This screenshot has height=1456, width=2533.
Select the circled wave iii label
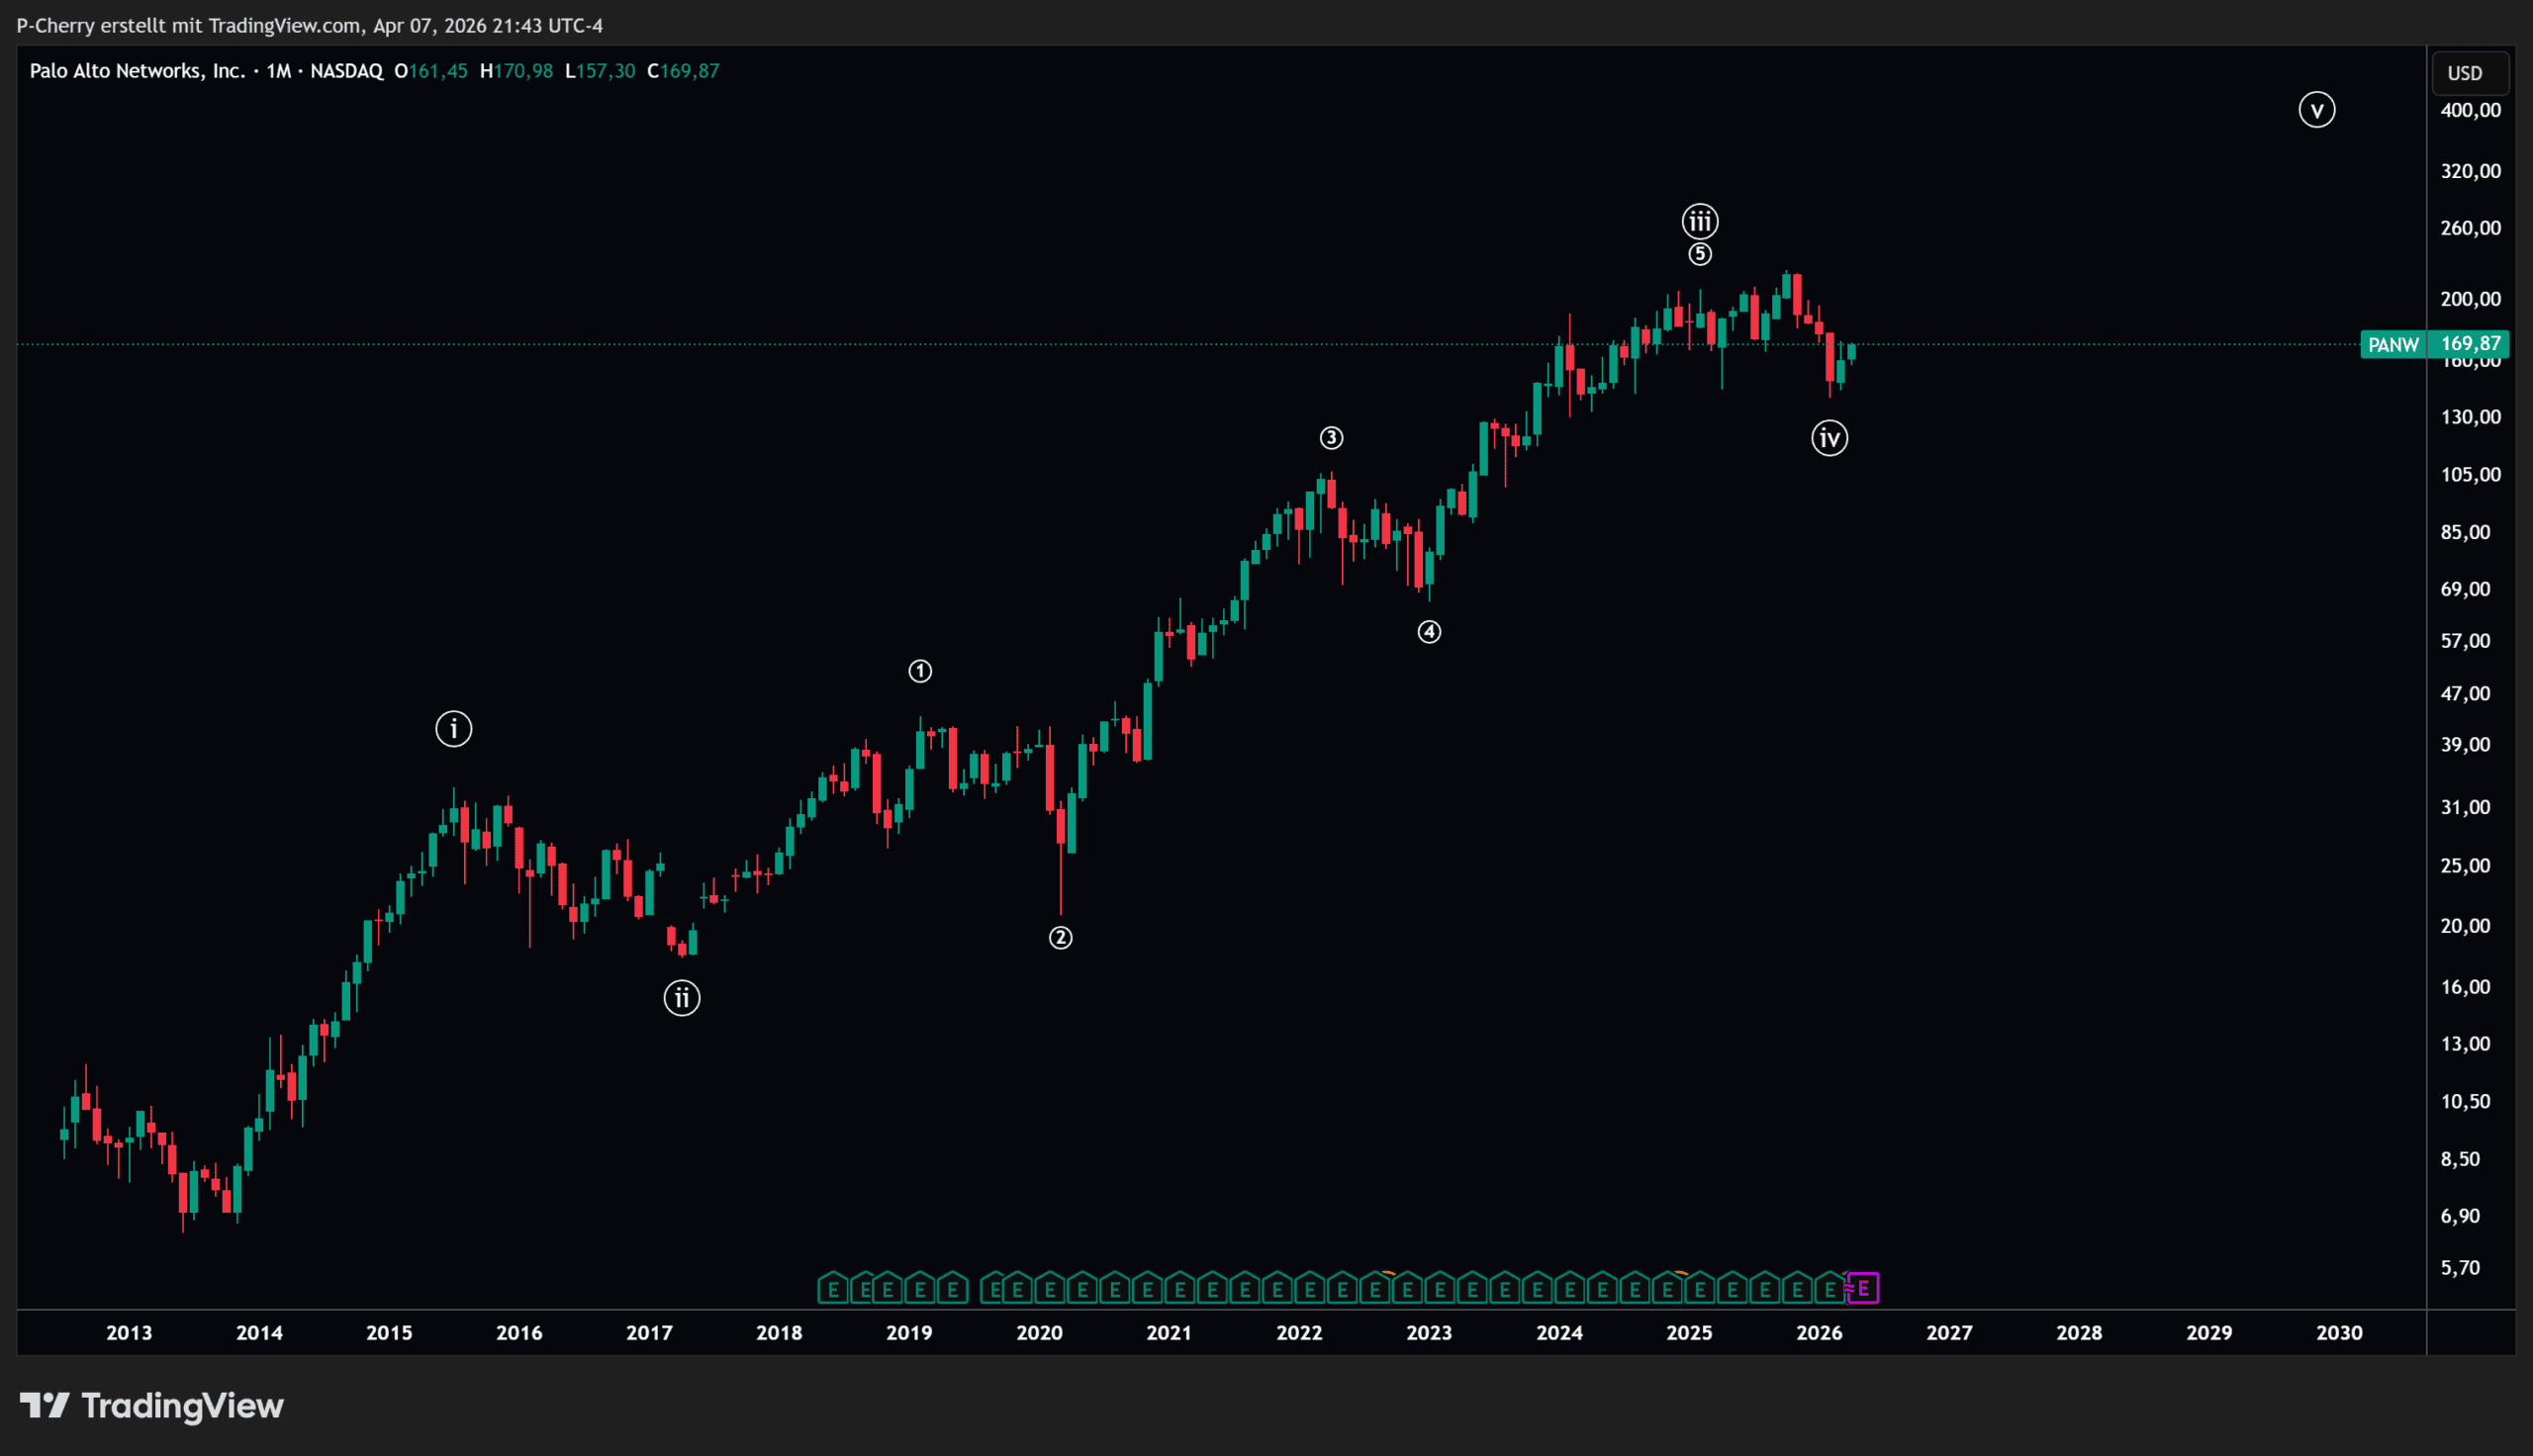pyautogui.click(x=1699, y=221)
